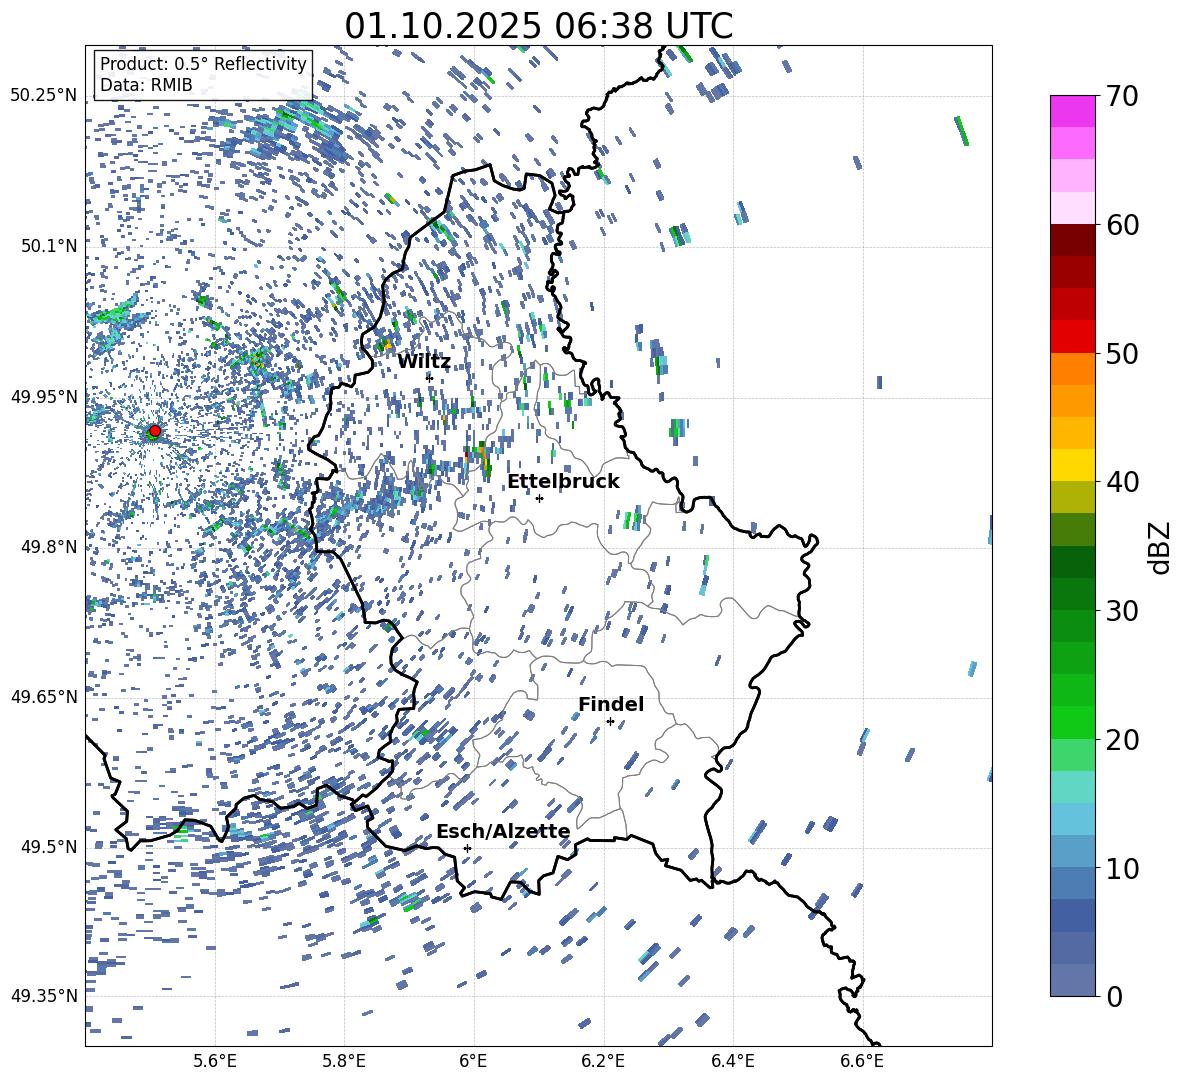Click the green 20 dBZ colorbar segment
The image size is (1184, 1081).
[1072, 722]
